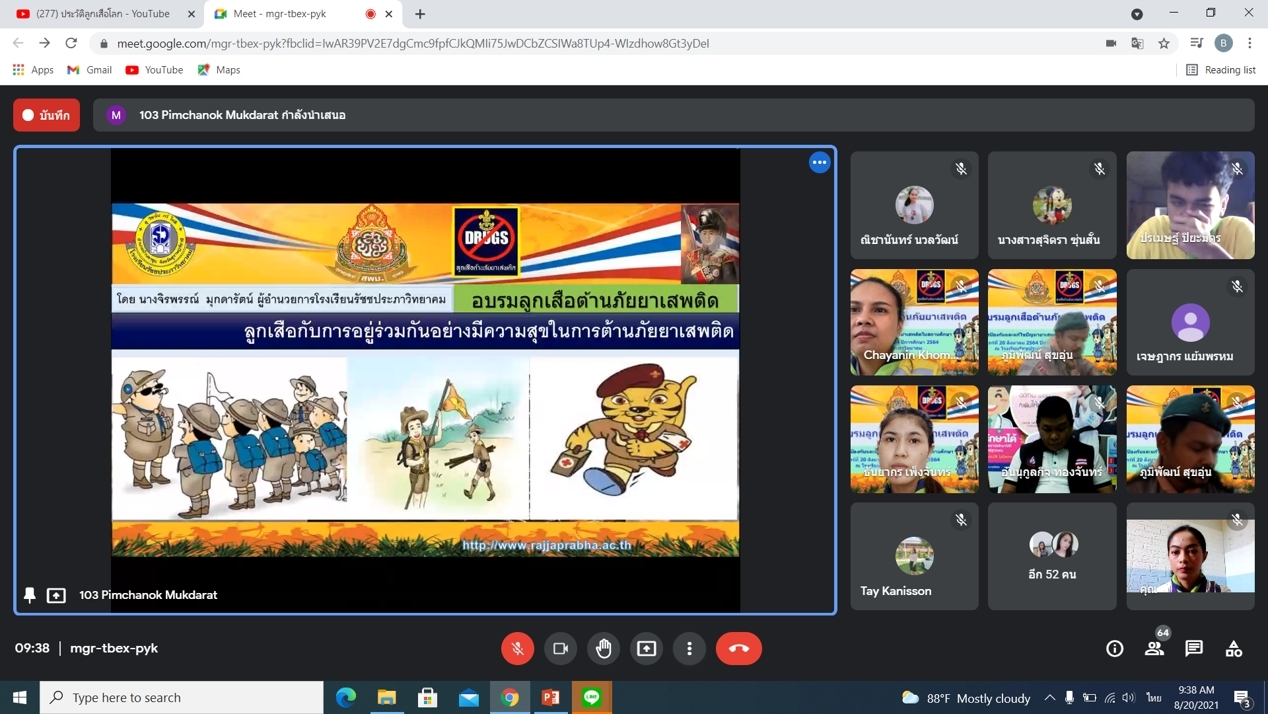Leave the call with red hang-up button
Screen dimensions: 1268x714
739,648
